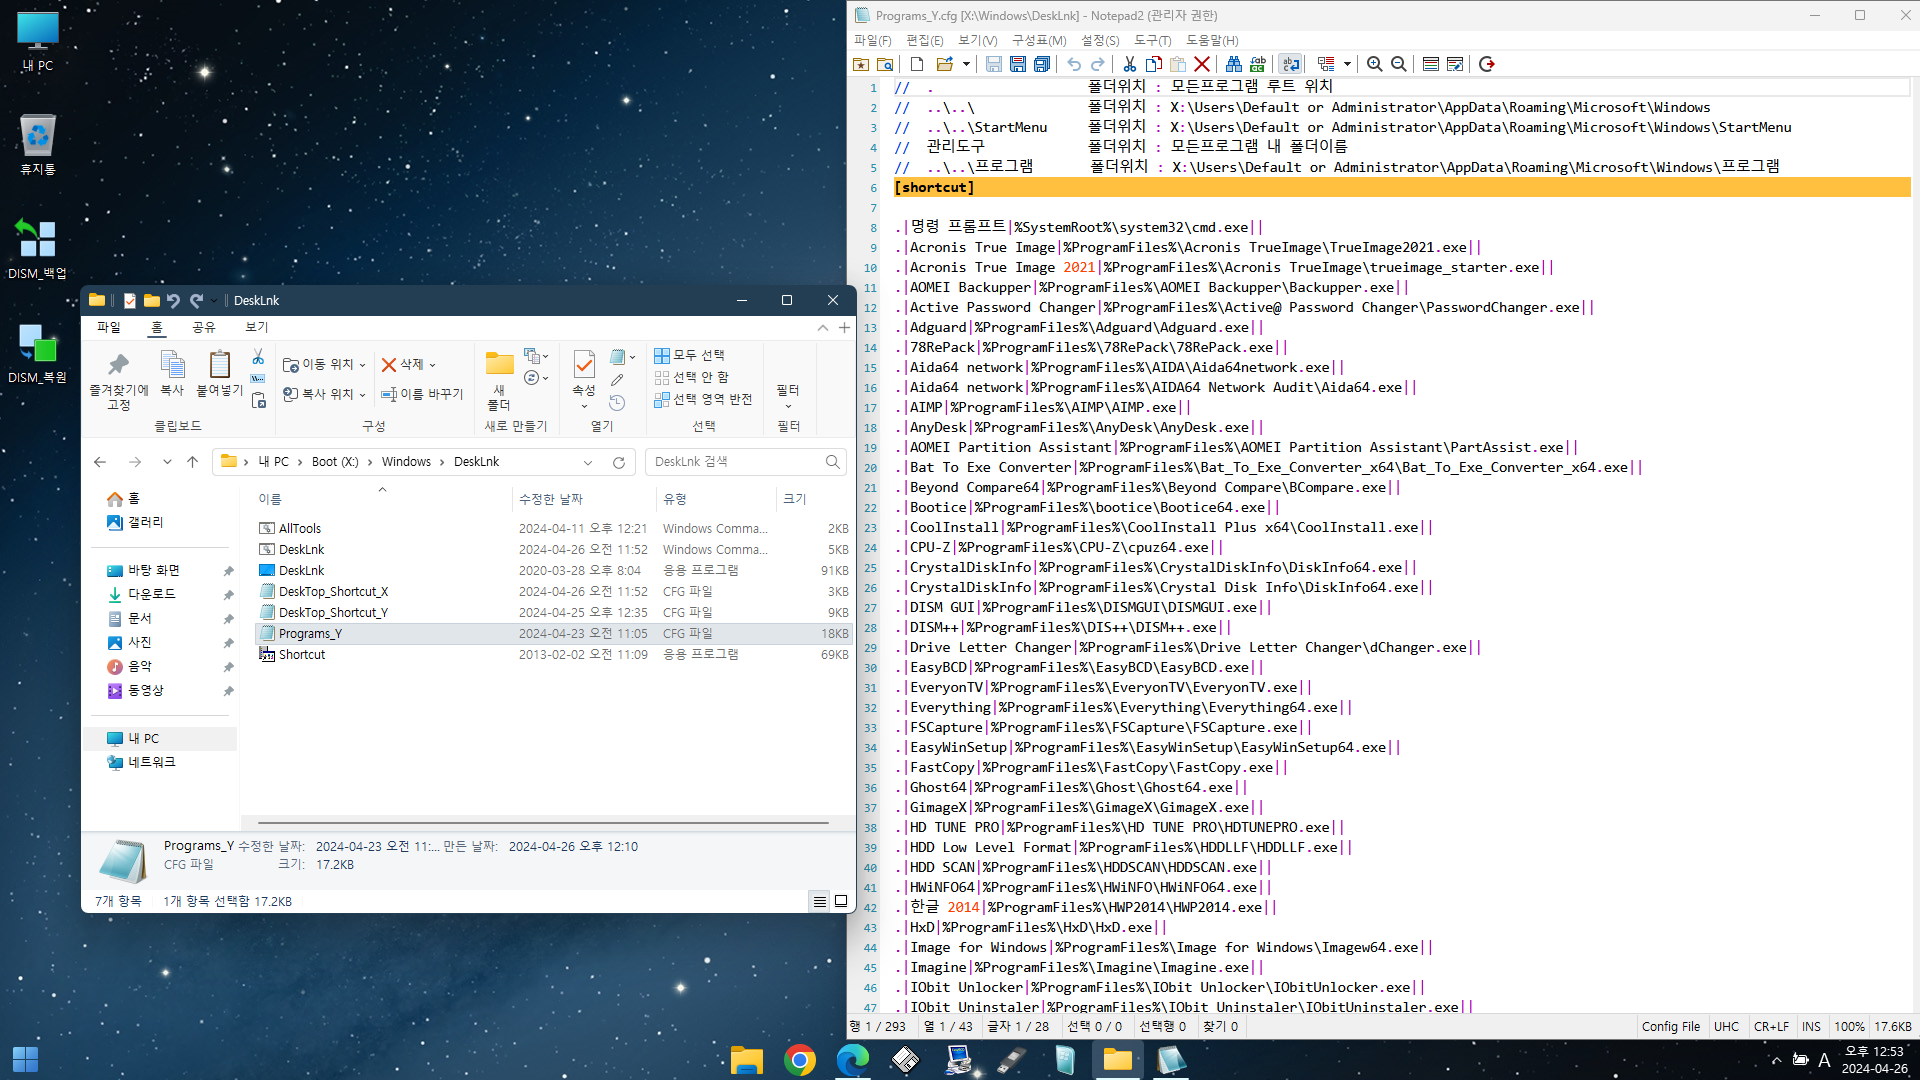Open the 도구(T) menu in Notepad2
The width and height of the screenshot is (1920, 1080).
tap(1152, 40)
